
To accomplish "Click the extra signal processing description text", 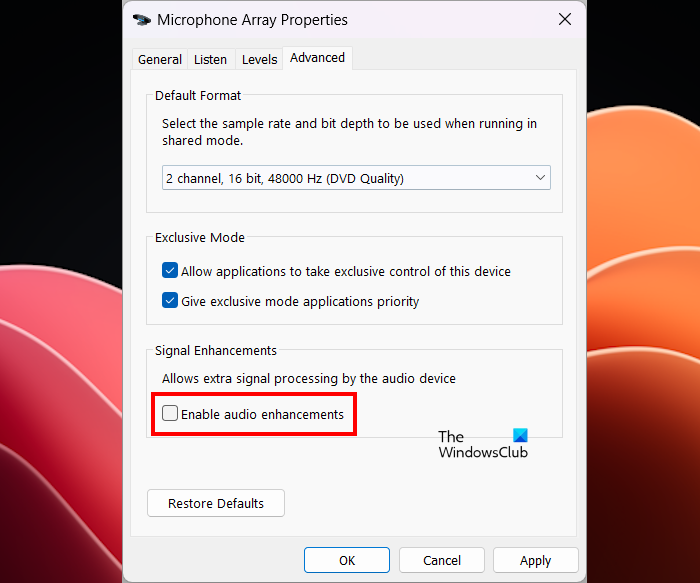I will point(309,379).
